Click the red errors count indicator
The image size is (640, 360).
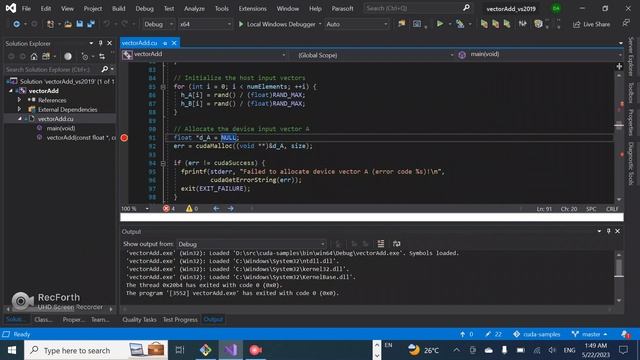click(x=169, y=209)
